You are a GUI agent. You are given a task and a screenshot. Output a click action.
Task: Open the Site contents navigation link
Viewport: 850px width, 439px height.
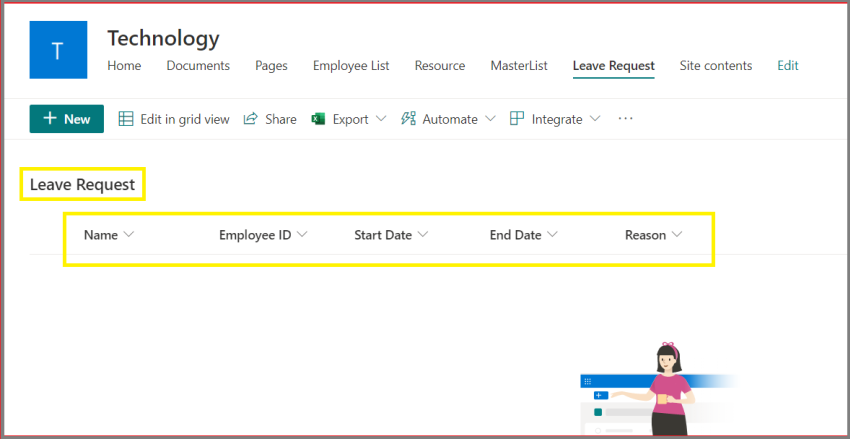pos(715,66)
